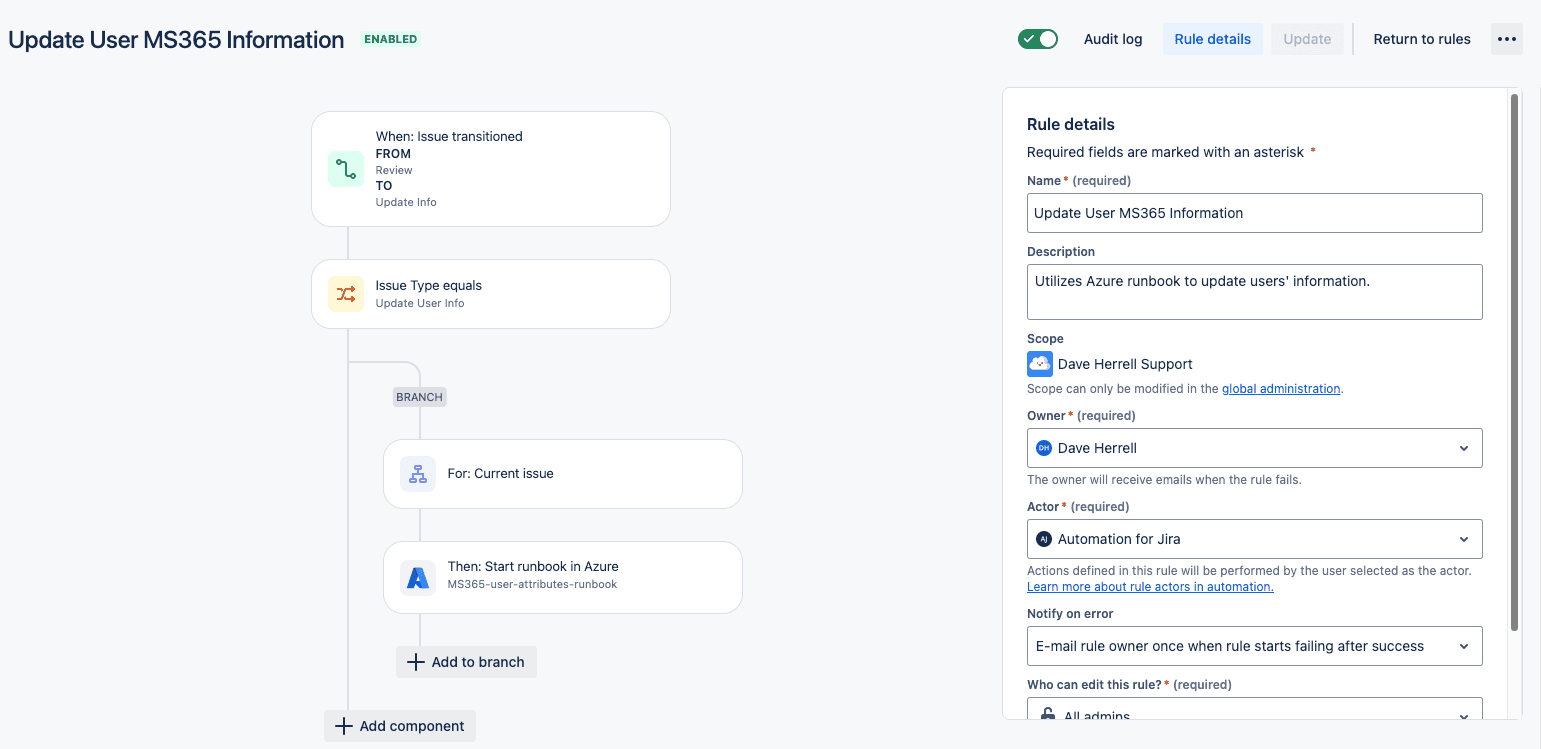This screenshot has width=1541, height=749.
Task: Click the Azure runbook icon
Action: point(418,577)
